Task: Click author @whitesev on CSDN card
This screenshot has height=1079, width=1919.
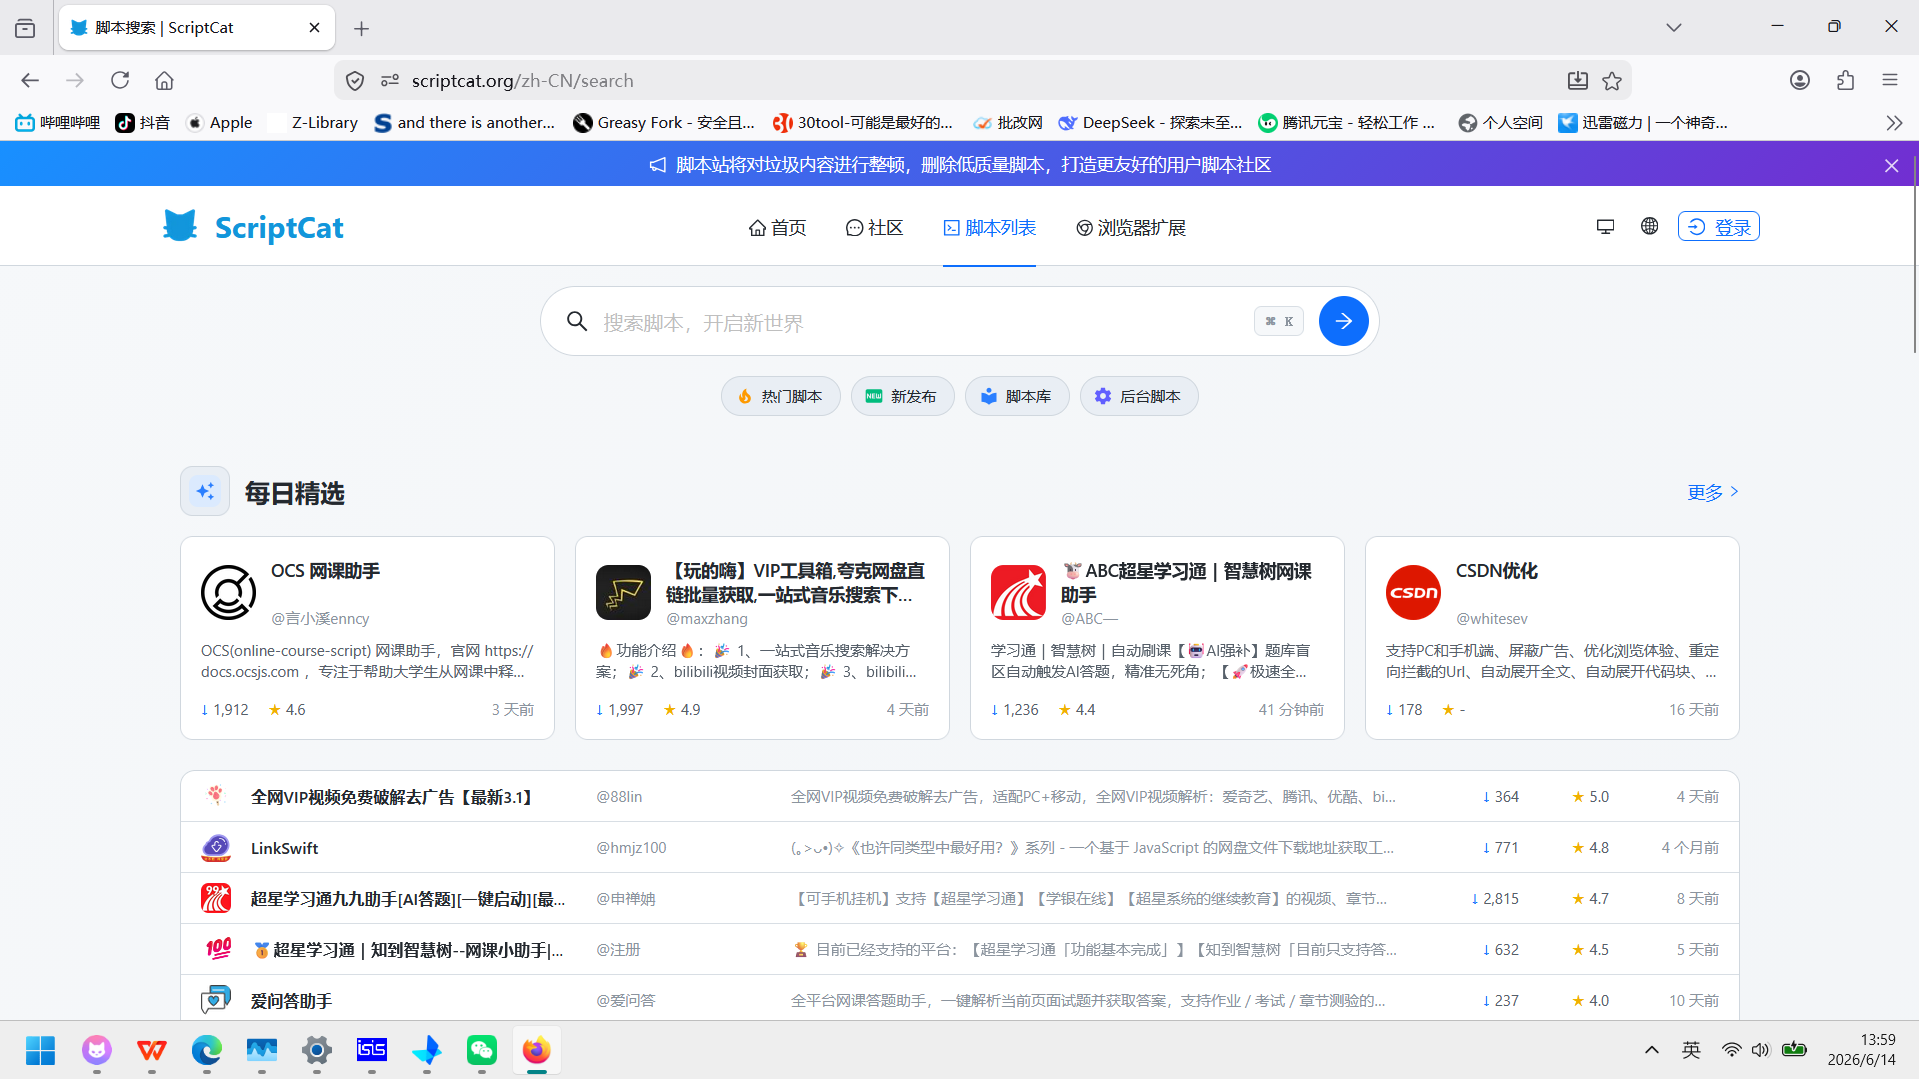Action: pyautogui.click(x=1491, y=619)
